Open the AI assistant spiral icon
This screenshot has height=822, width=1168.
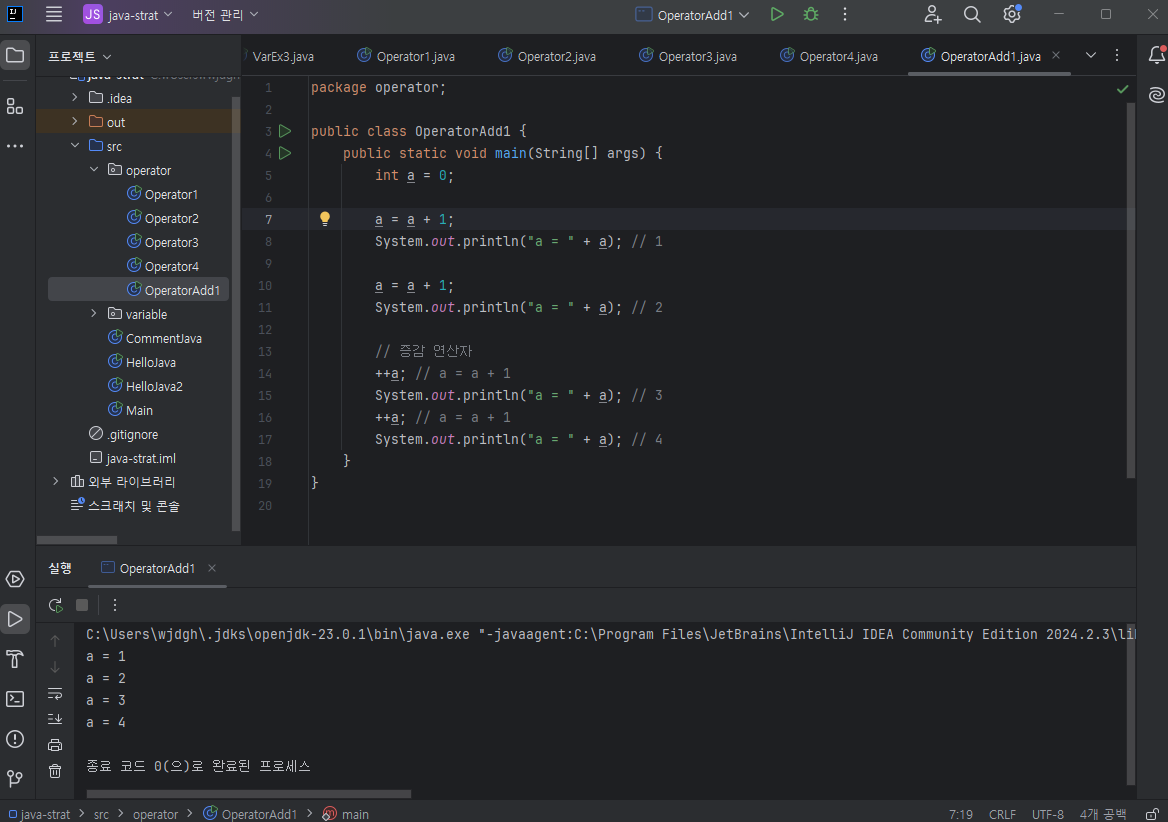point(1156,95)
